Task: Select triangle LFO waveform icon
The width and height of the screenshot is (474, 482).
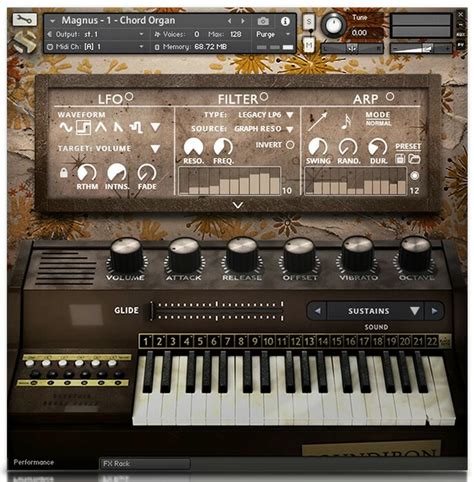Action: point(100,127)
